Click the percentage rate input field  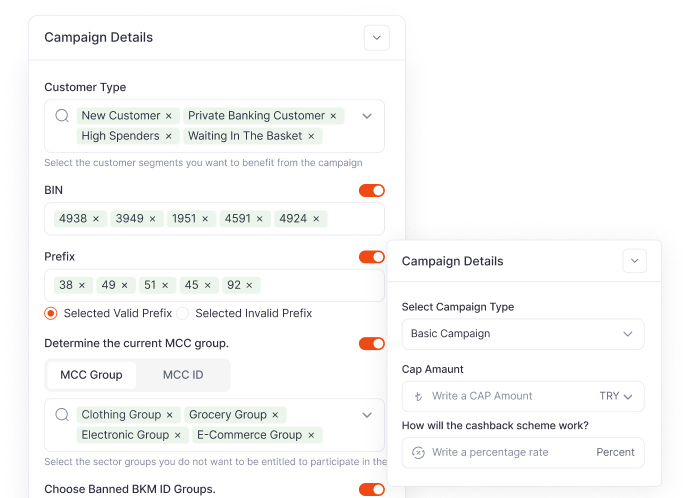tap(500, 452)
